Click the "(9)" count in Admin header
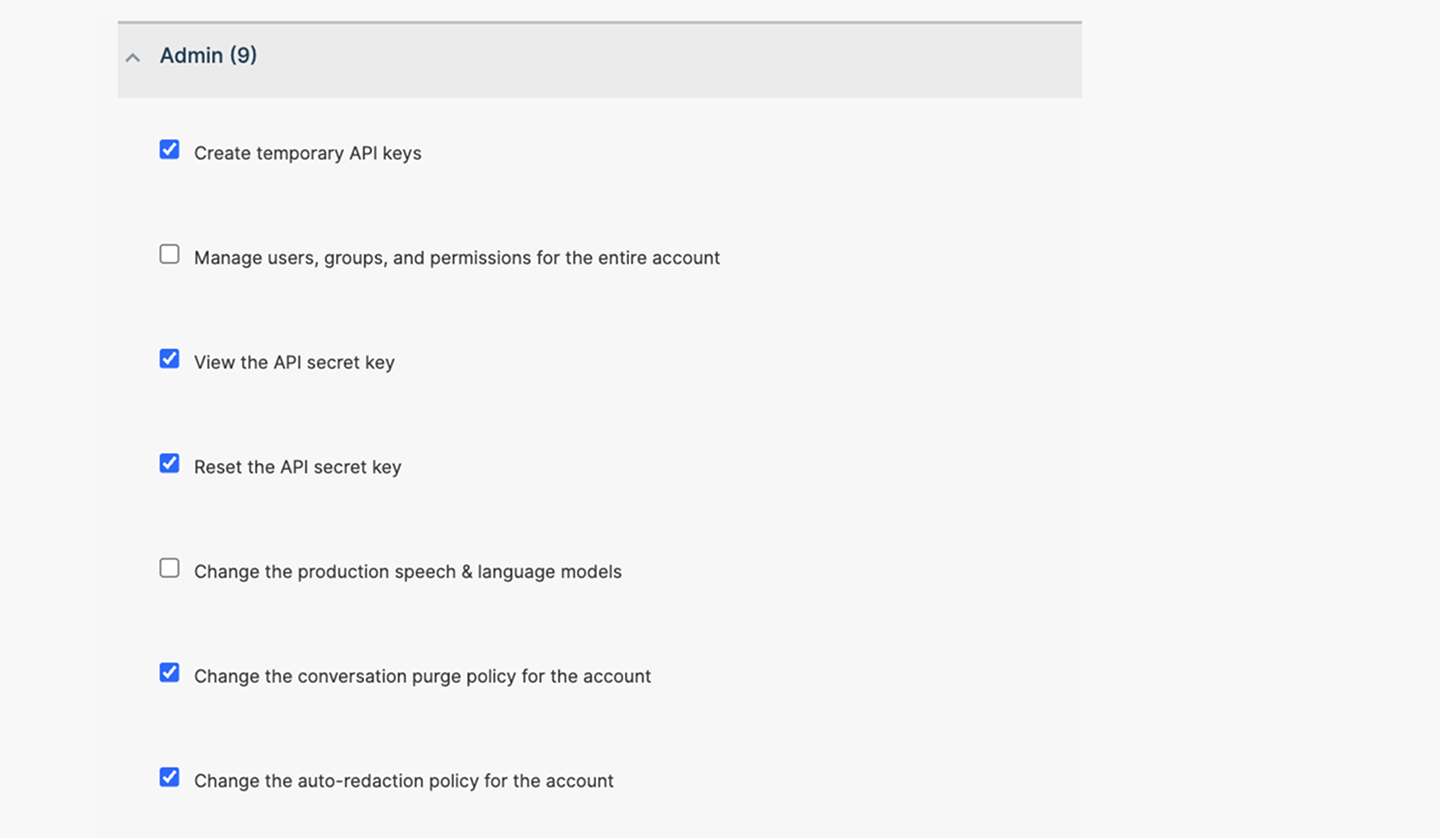The height and width of the screenshot is (838, 1440). click(x=243, y=56)
